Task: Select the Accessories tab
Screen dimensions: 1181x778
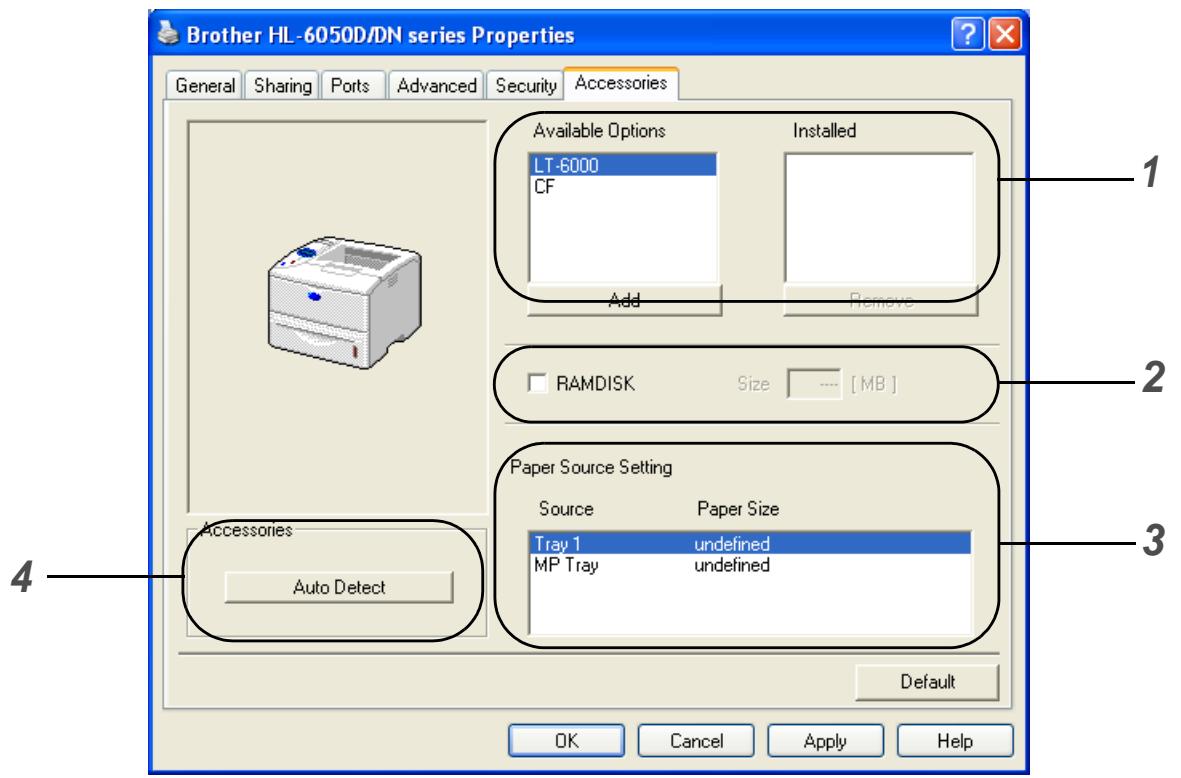Action: [x=621, y=83]
